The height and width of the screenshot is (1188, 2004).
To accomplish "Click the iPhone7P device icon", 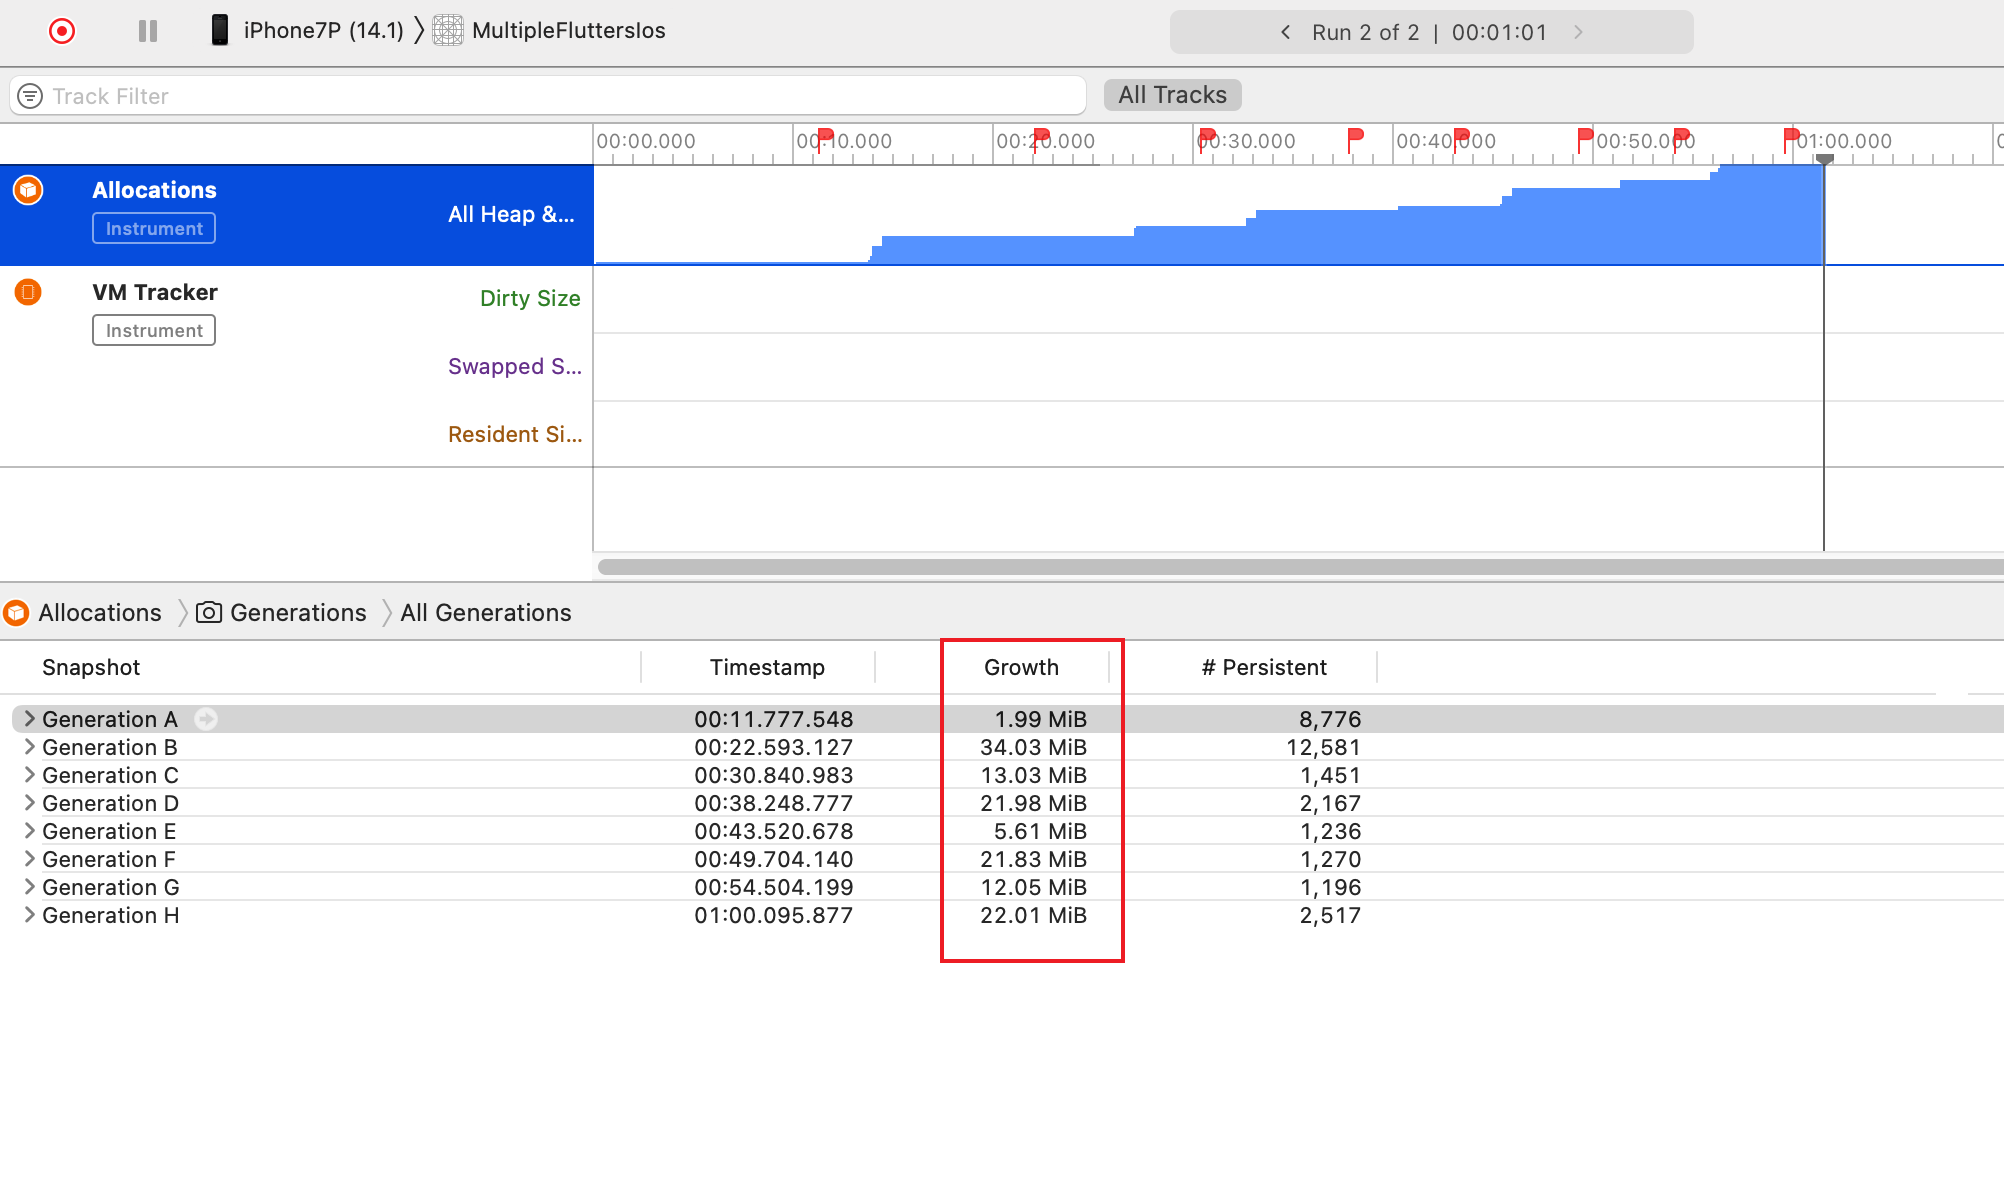I will tap(220, 30).
